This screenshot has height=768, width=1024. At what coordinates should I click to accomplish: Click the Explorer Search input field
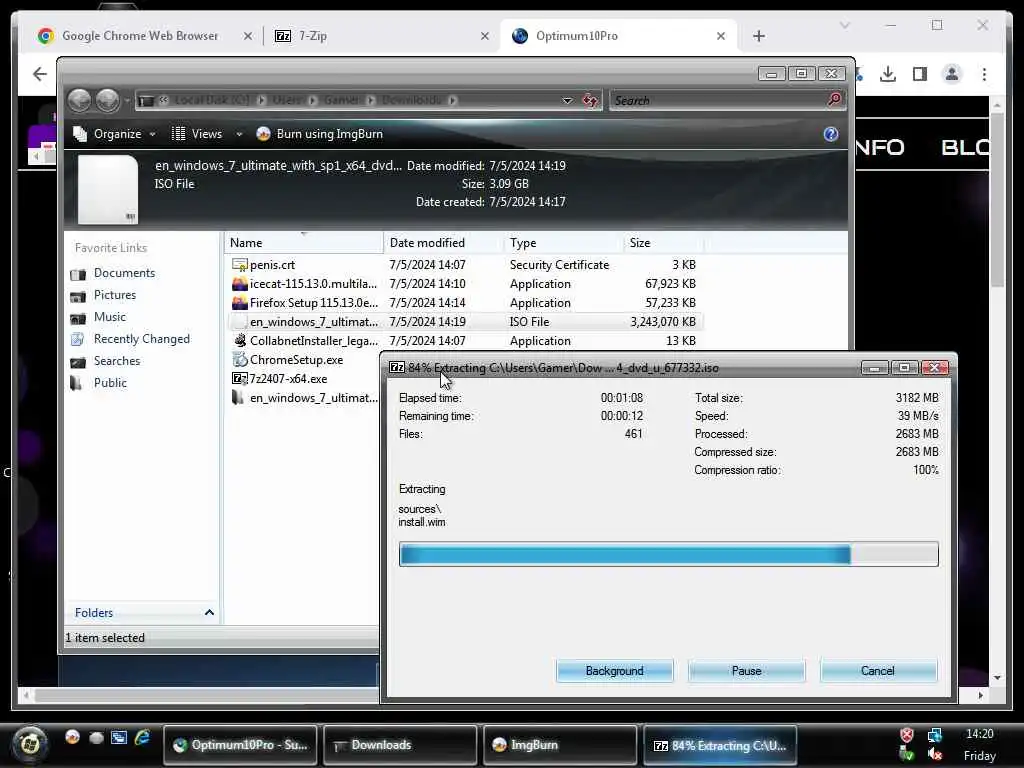(x=717, y=101)
